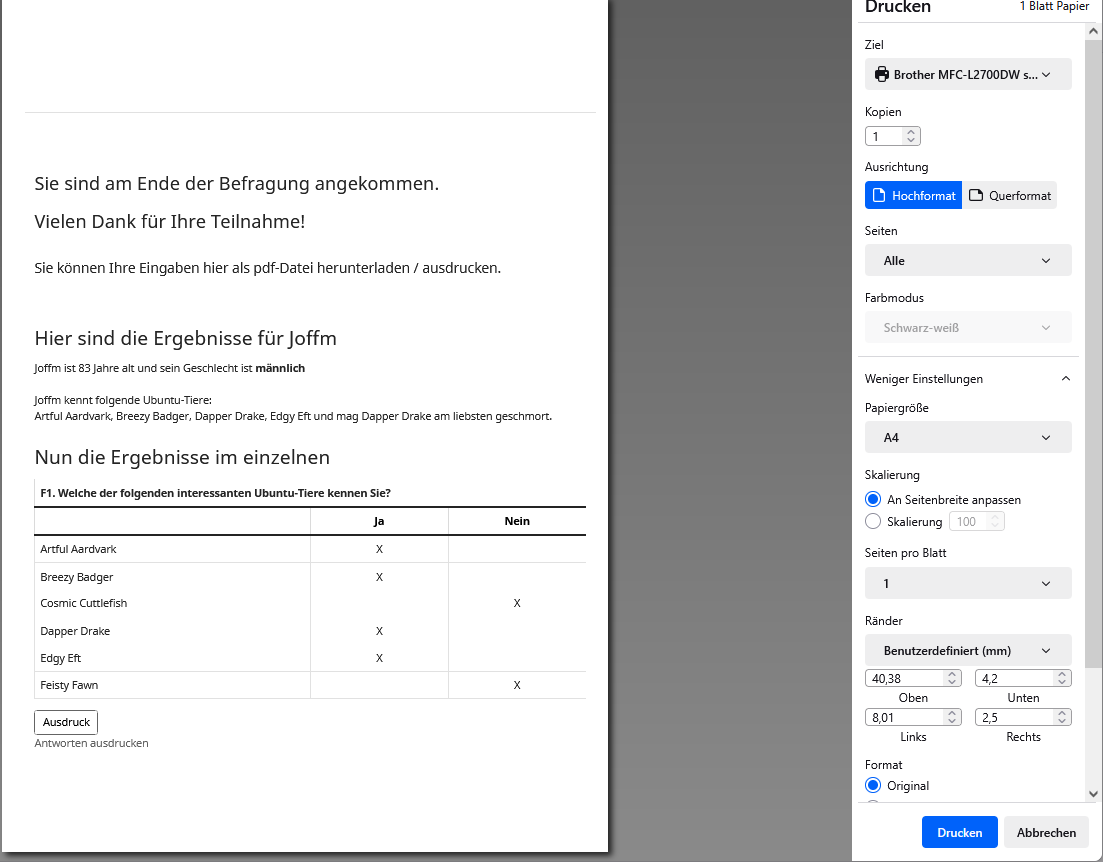Select the Original format radio button
Viewport: 1103px width, 862px height.
[873, 786]
